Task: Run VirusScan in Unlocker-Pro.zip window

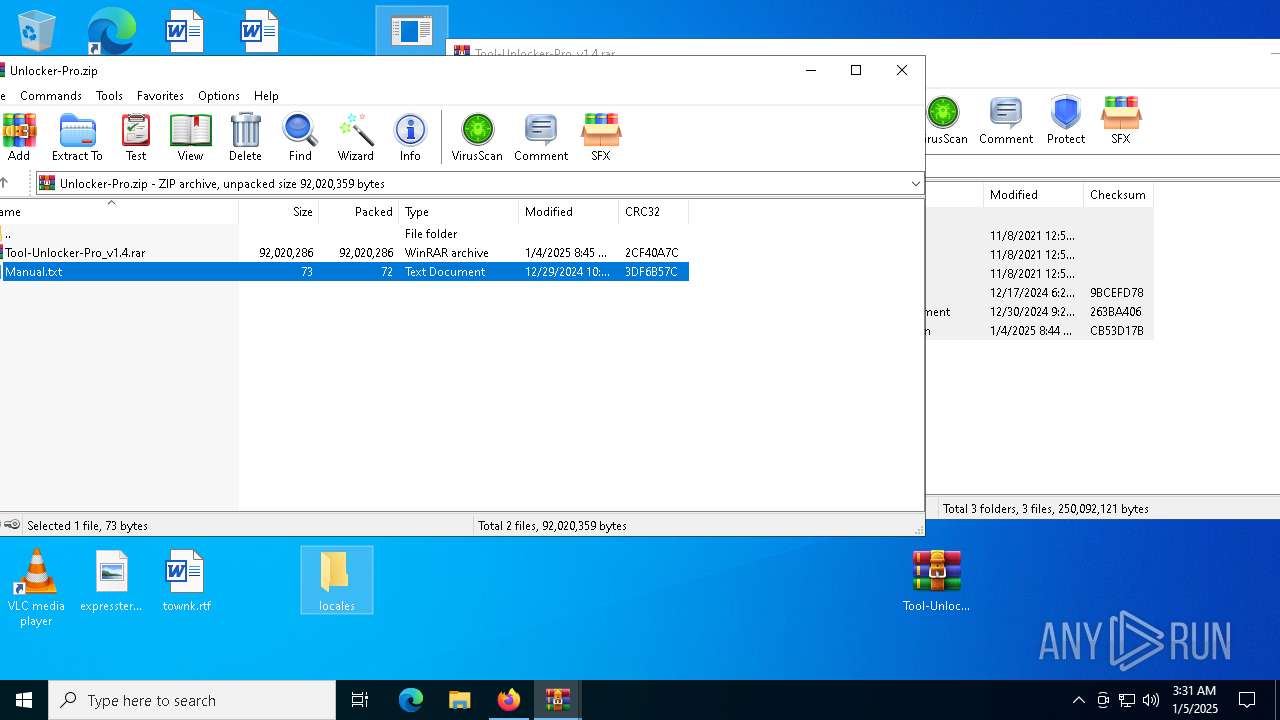Action: 477,137
